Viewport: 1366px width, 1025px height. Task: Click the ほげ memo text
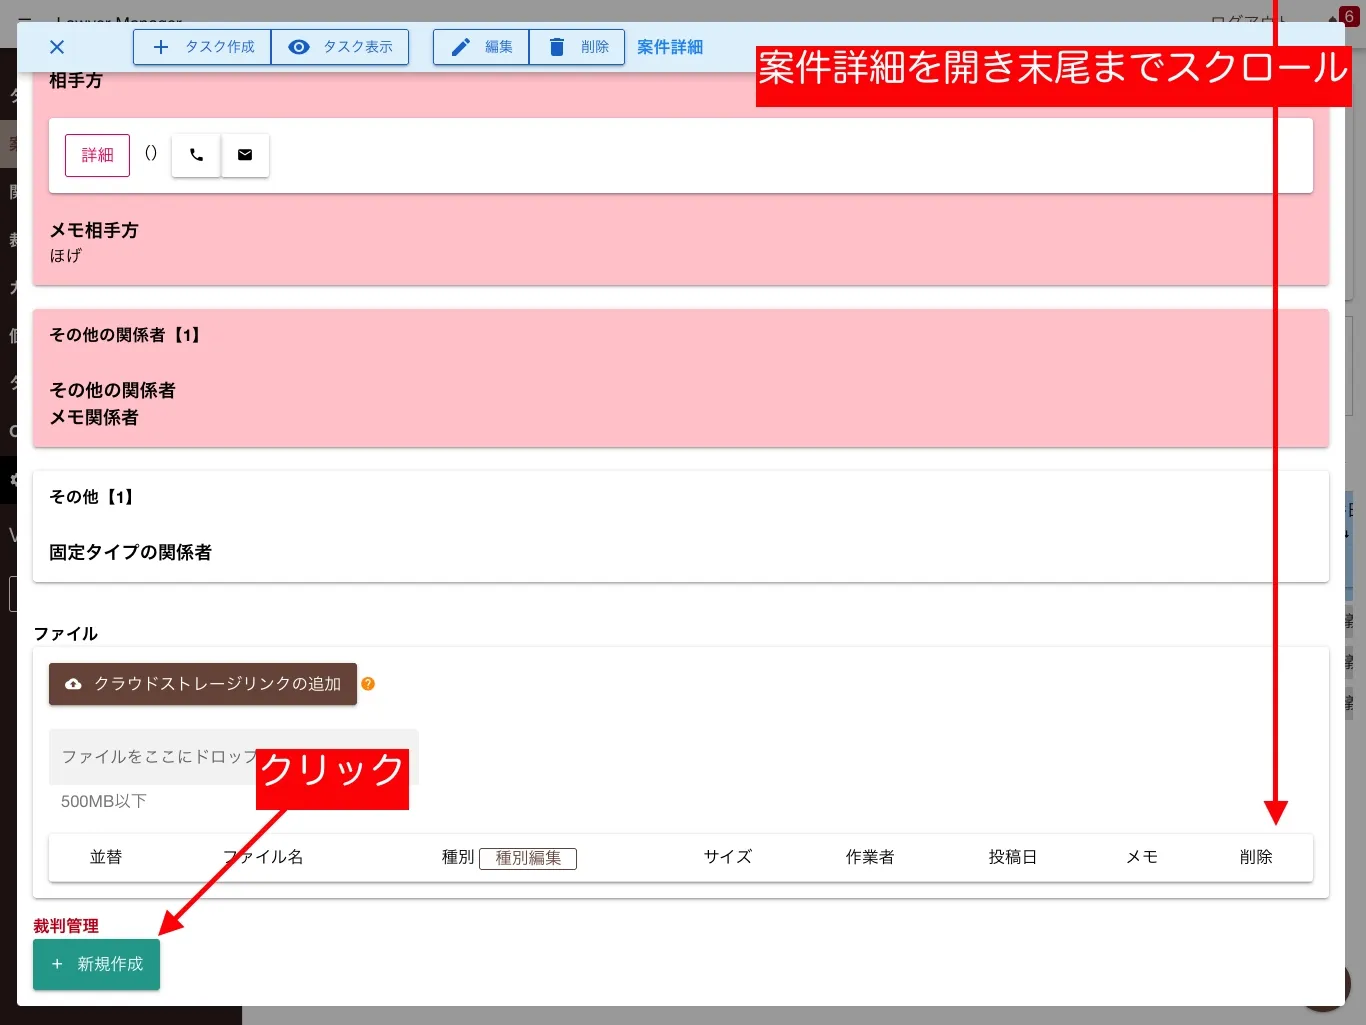tap(66, 256)
